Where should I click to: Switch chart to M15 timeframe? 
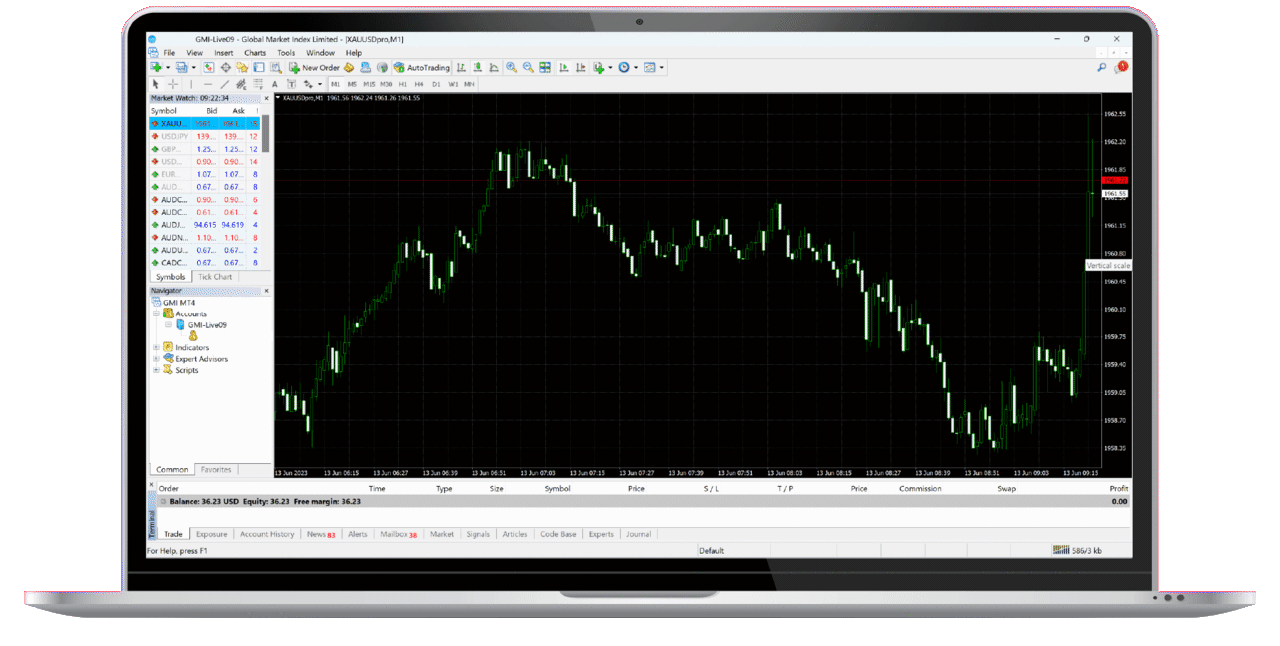pos(369,84)
